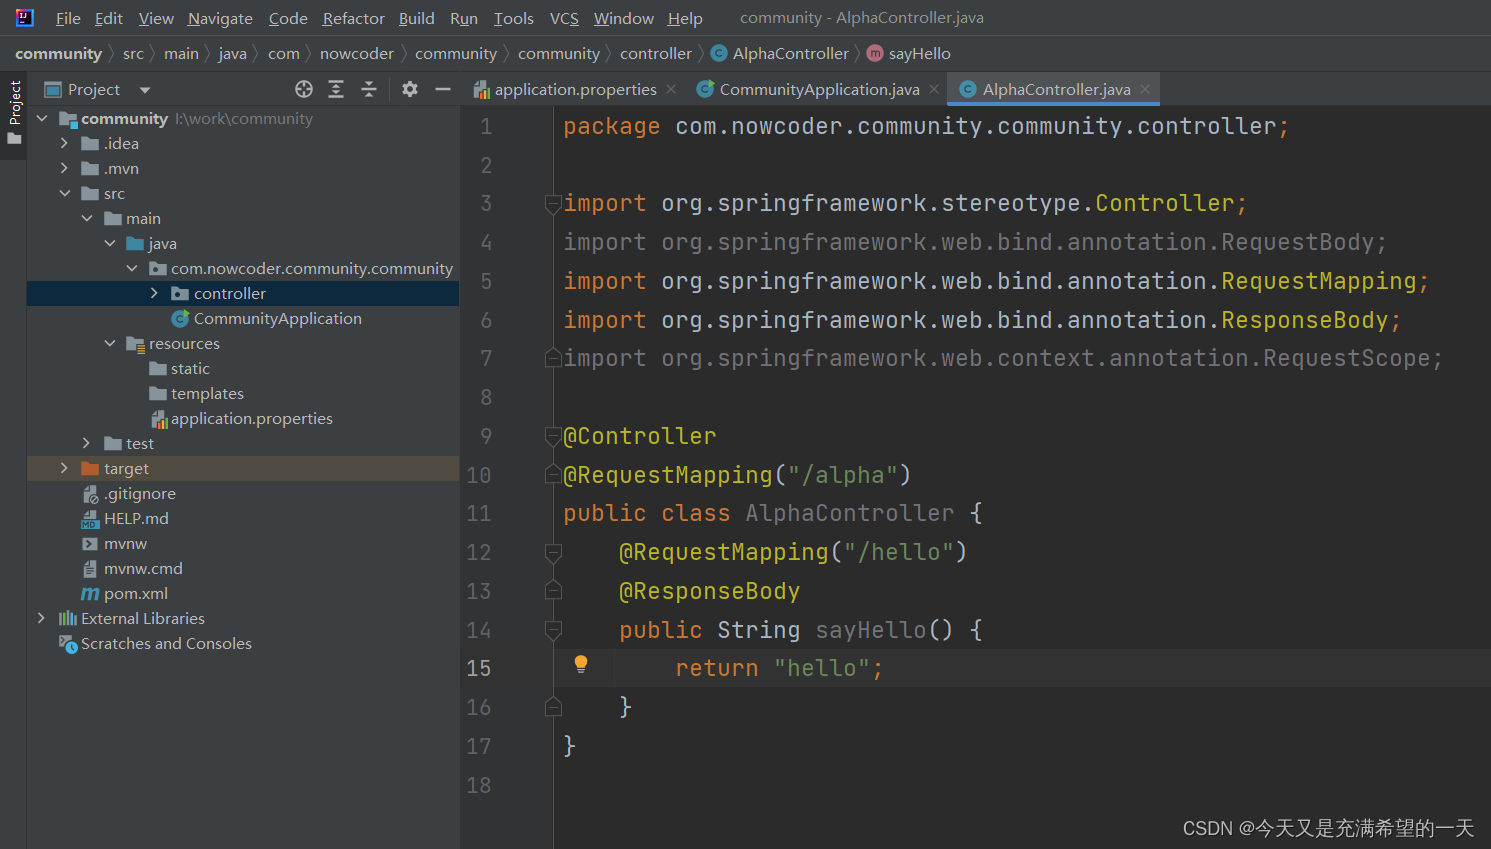Click the controller breadcrumb
Image resolution: width=1491 pixels, height=849 pixels.
tap(656, 53)
